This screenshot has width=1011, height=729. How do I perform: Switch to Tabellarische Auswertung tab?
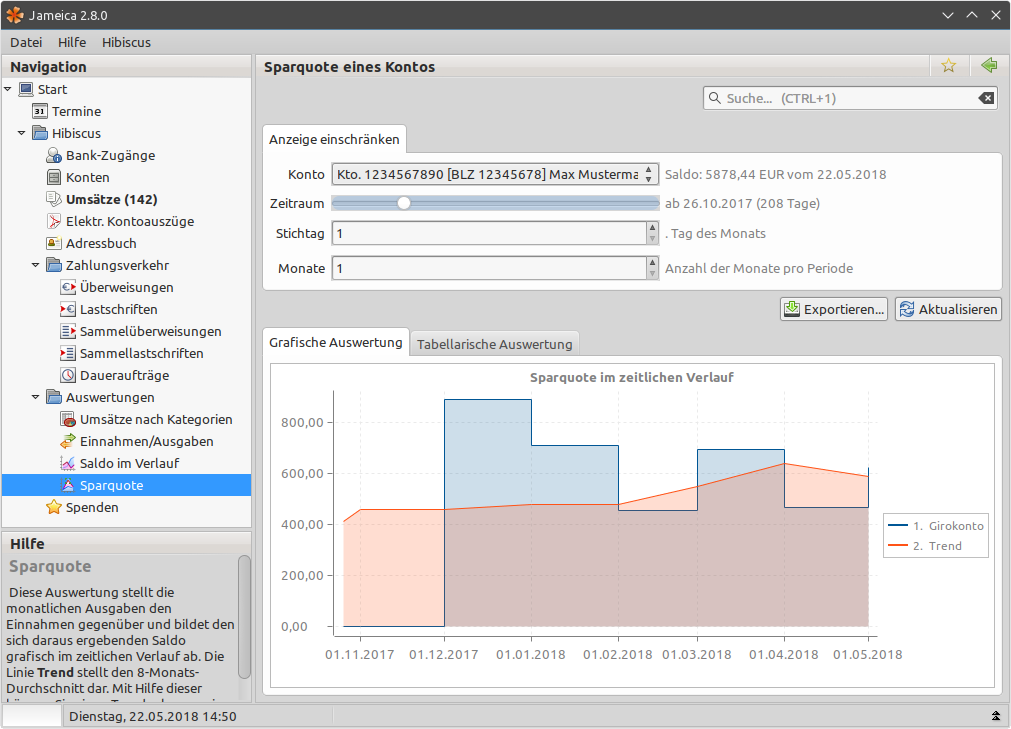(495, 344)
